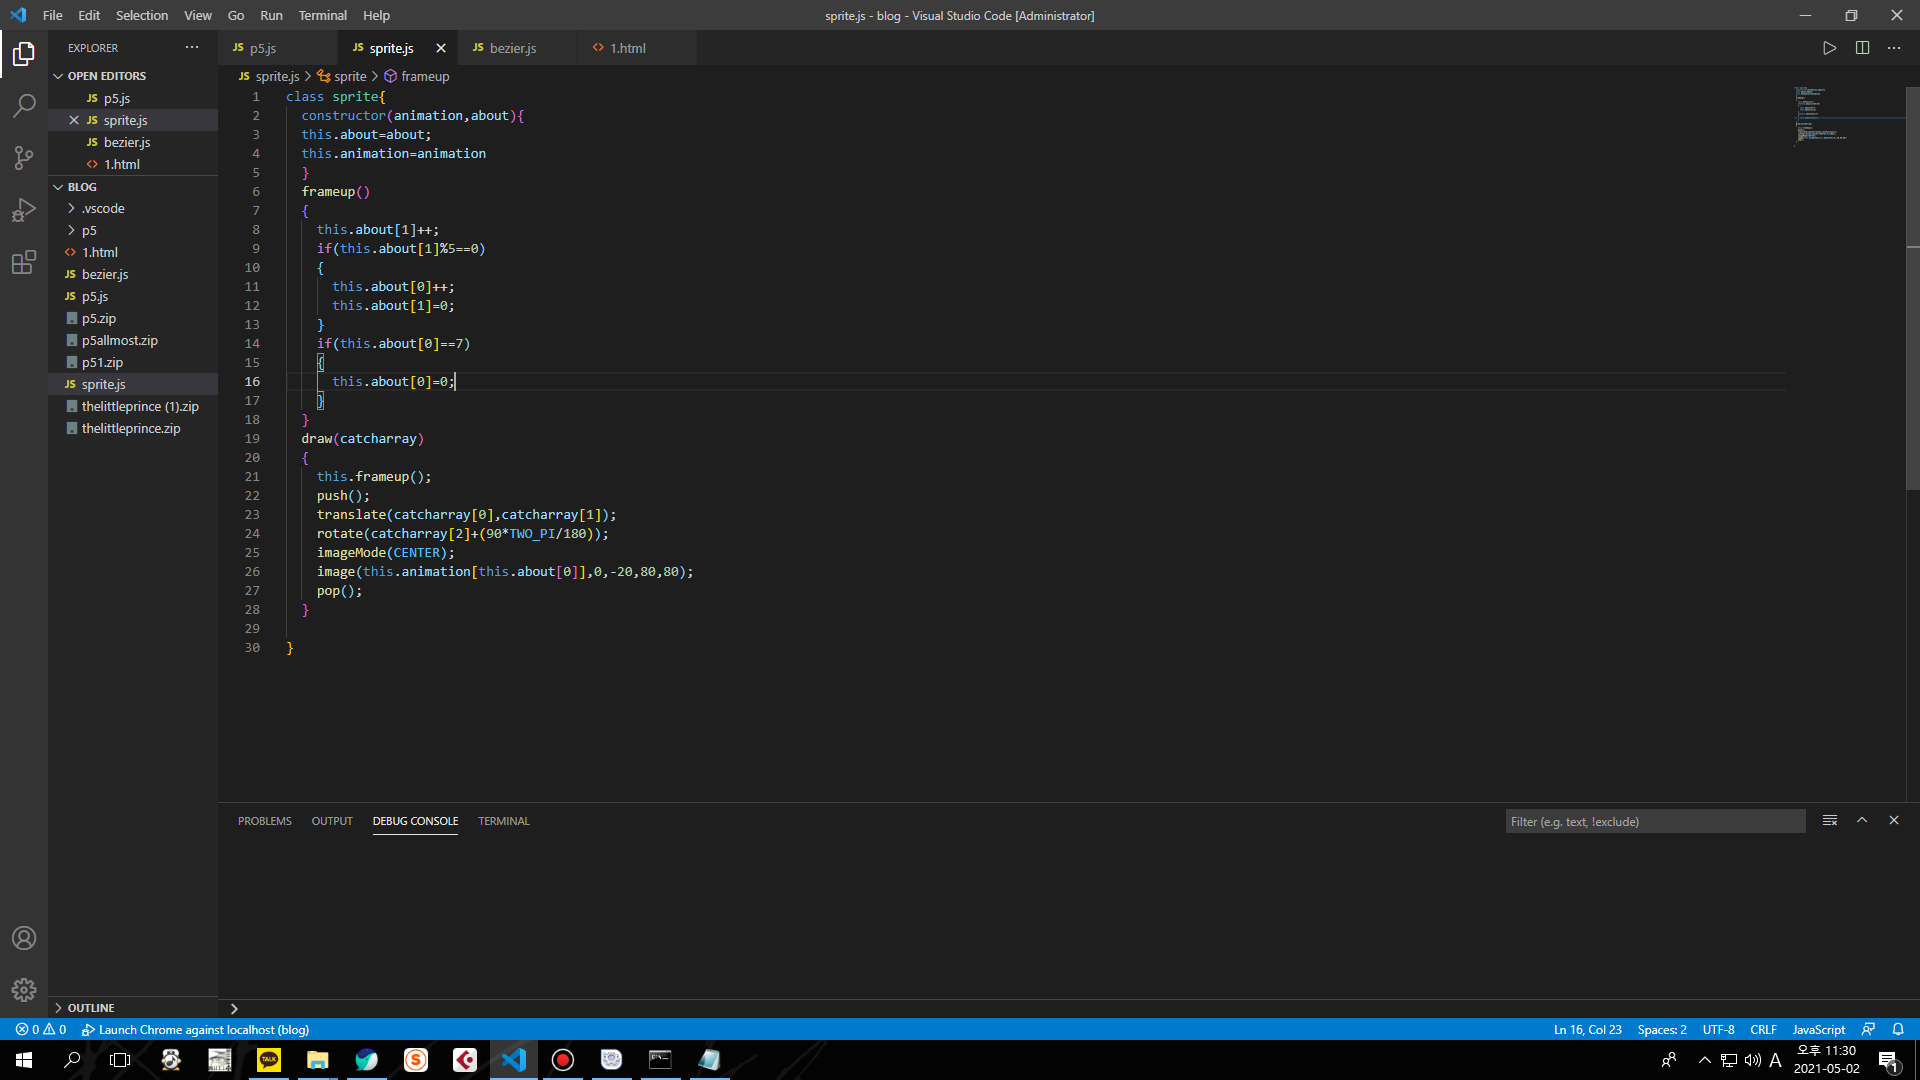Open the Accounts icon

click(24, 938)
